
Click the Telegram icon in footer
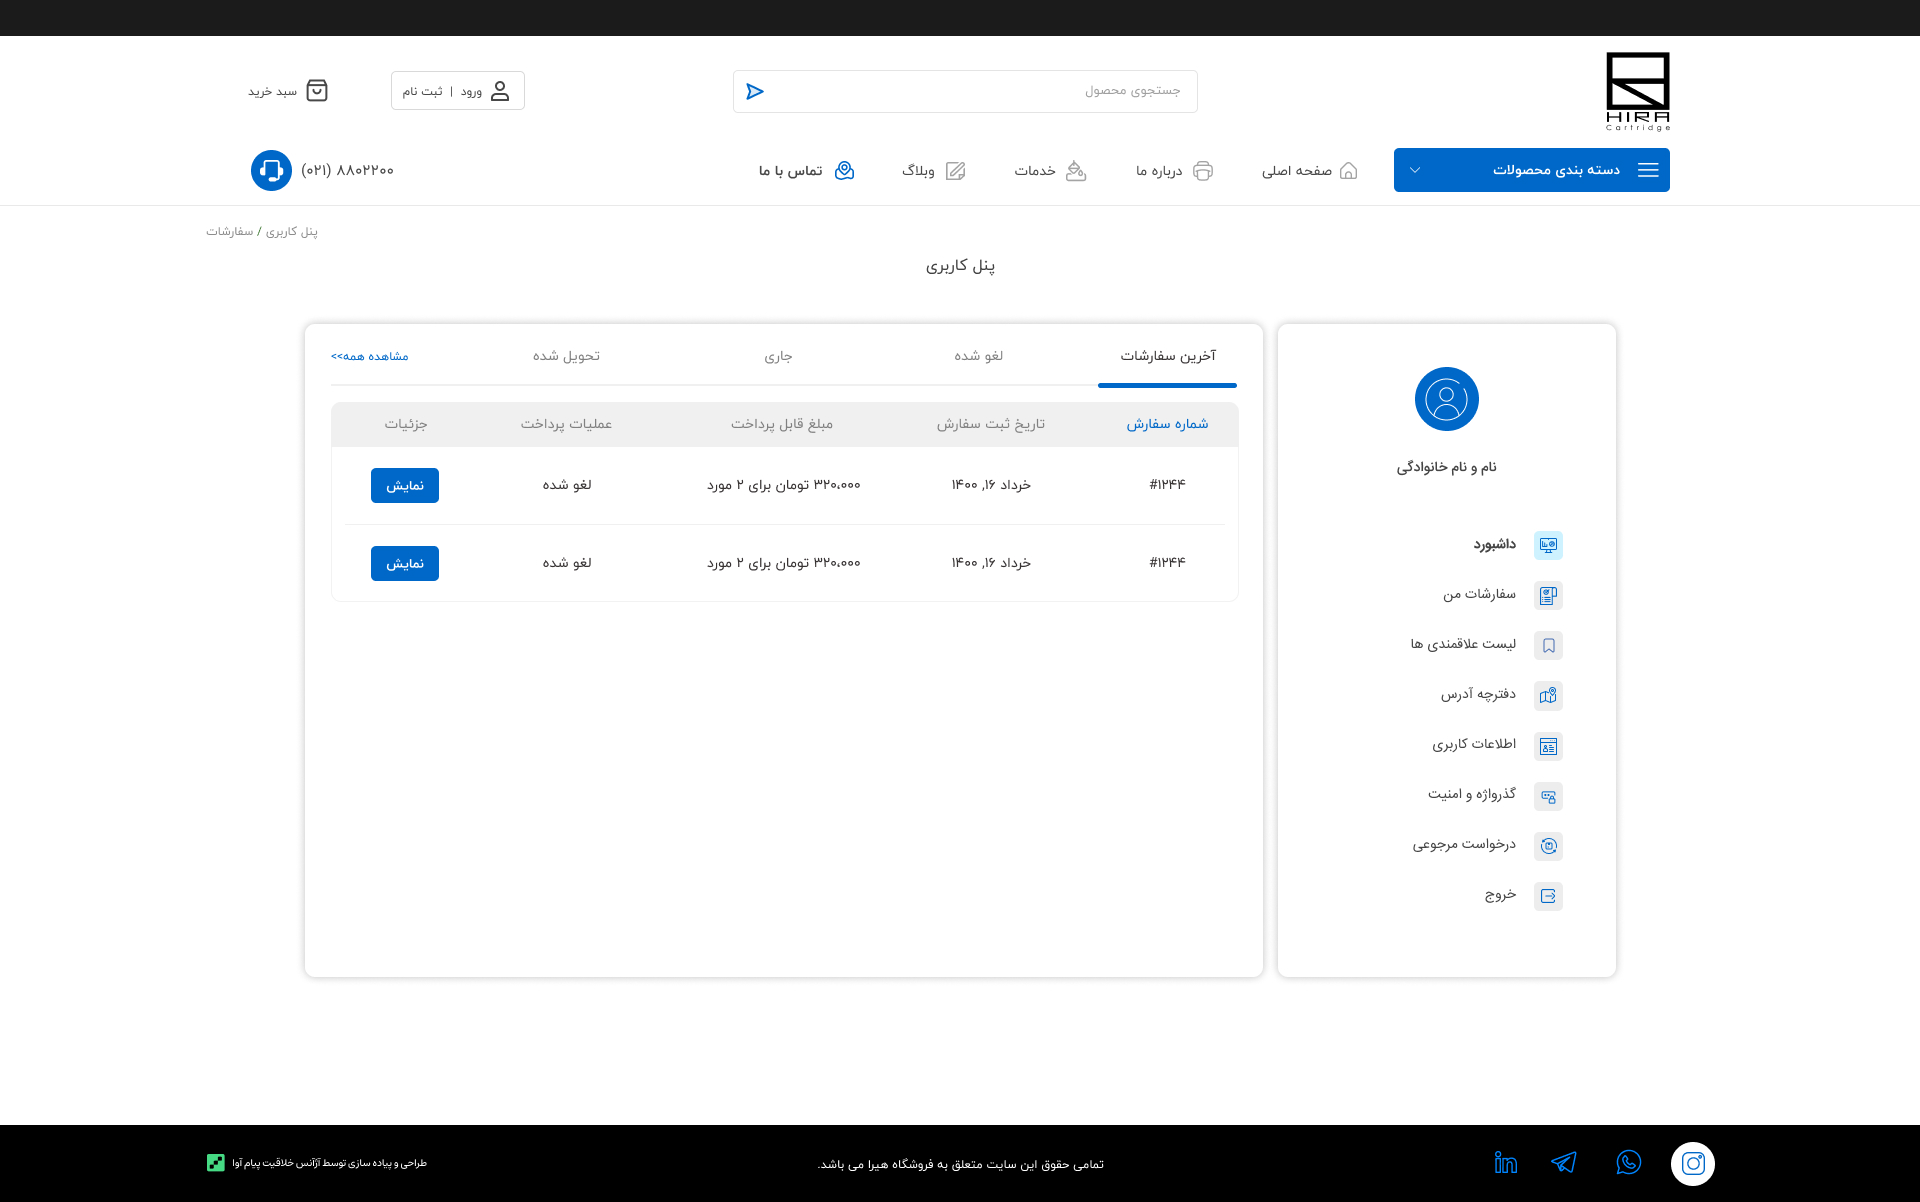click(1564, 1162)
